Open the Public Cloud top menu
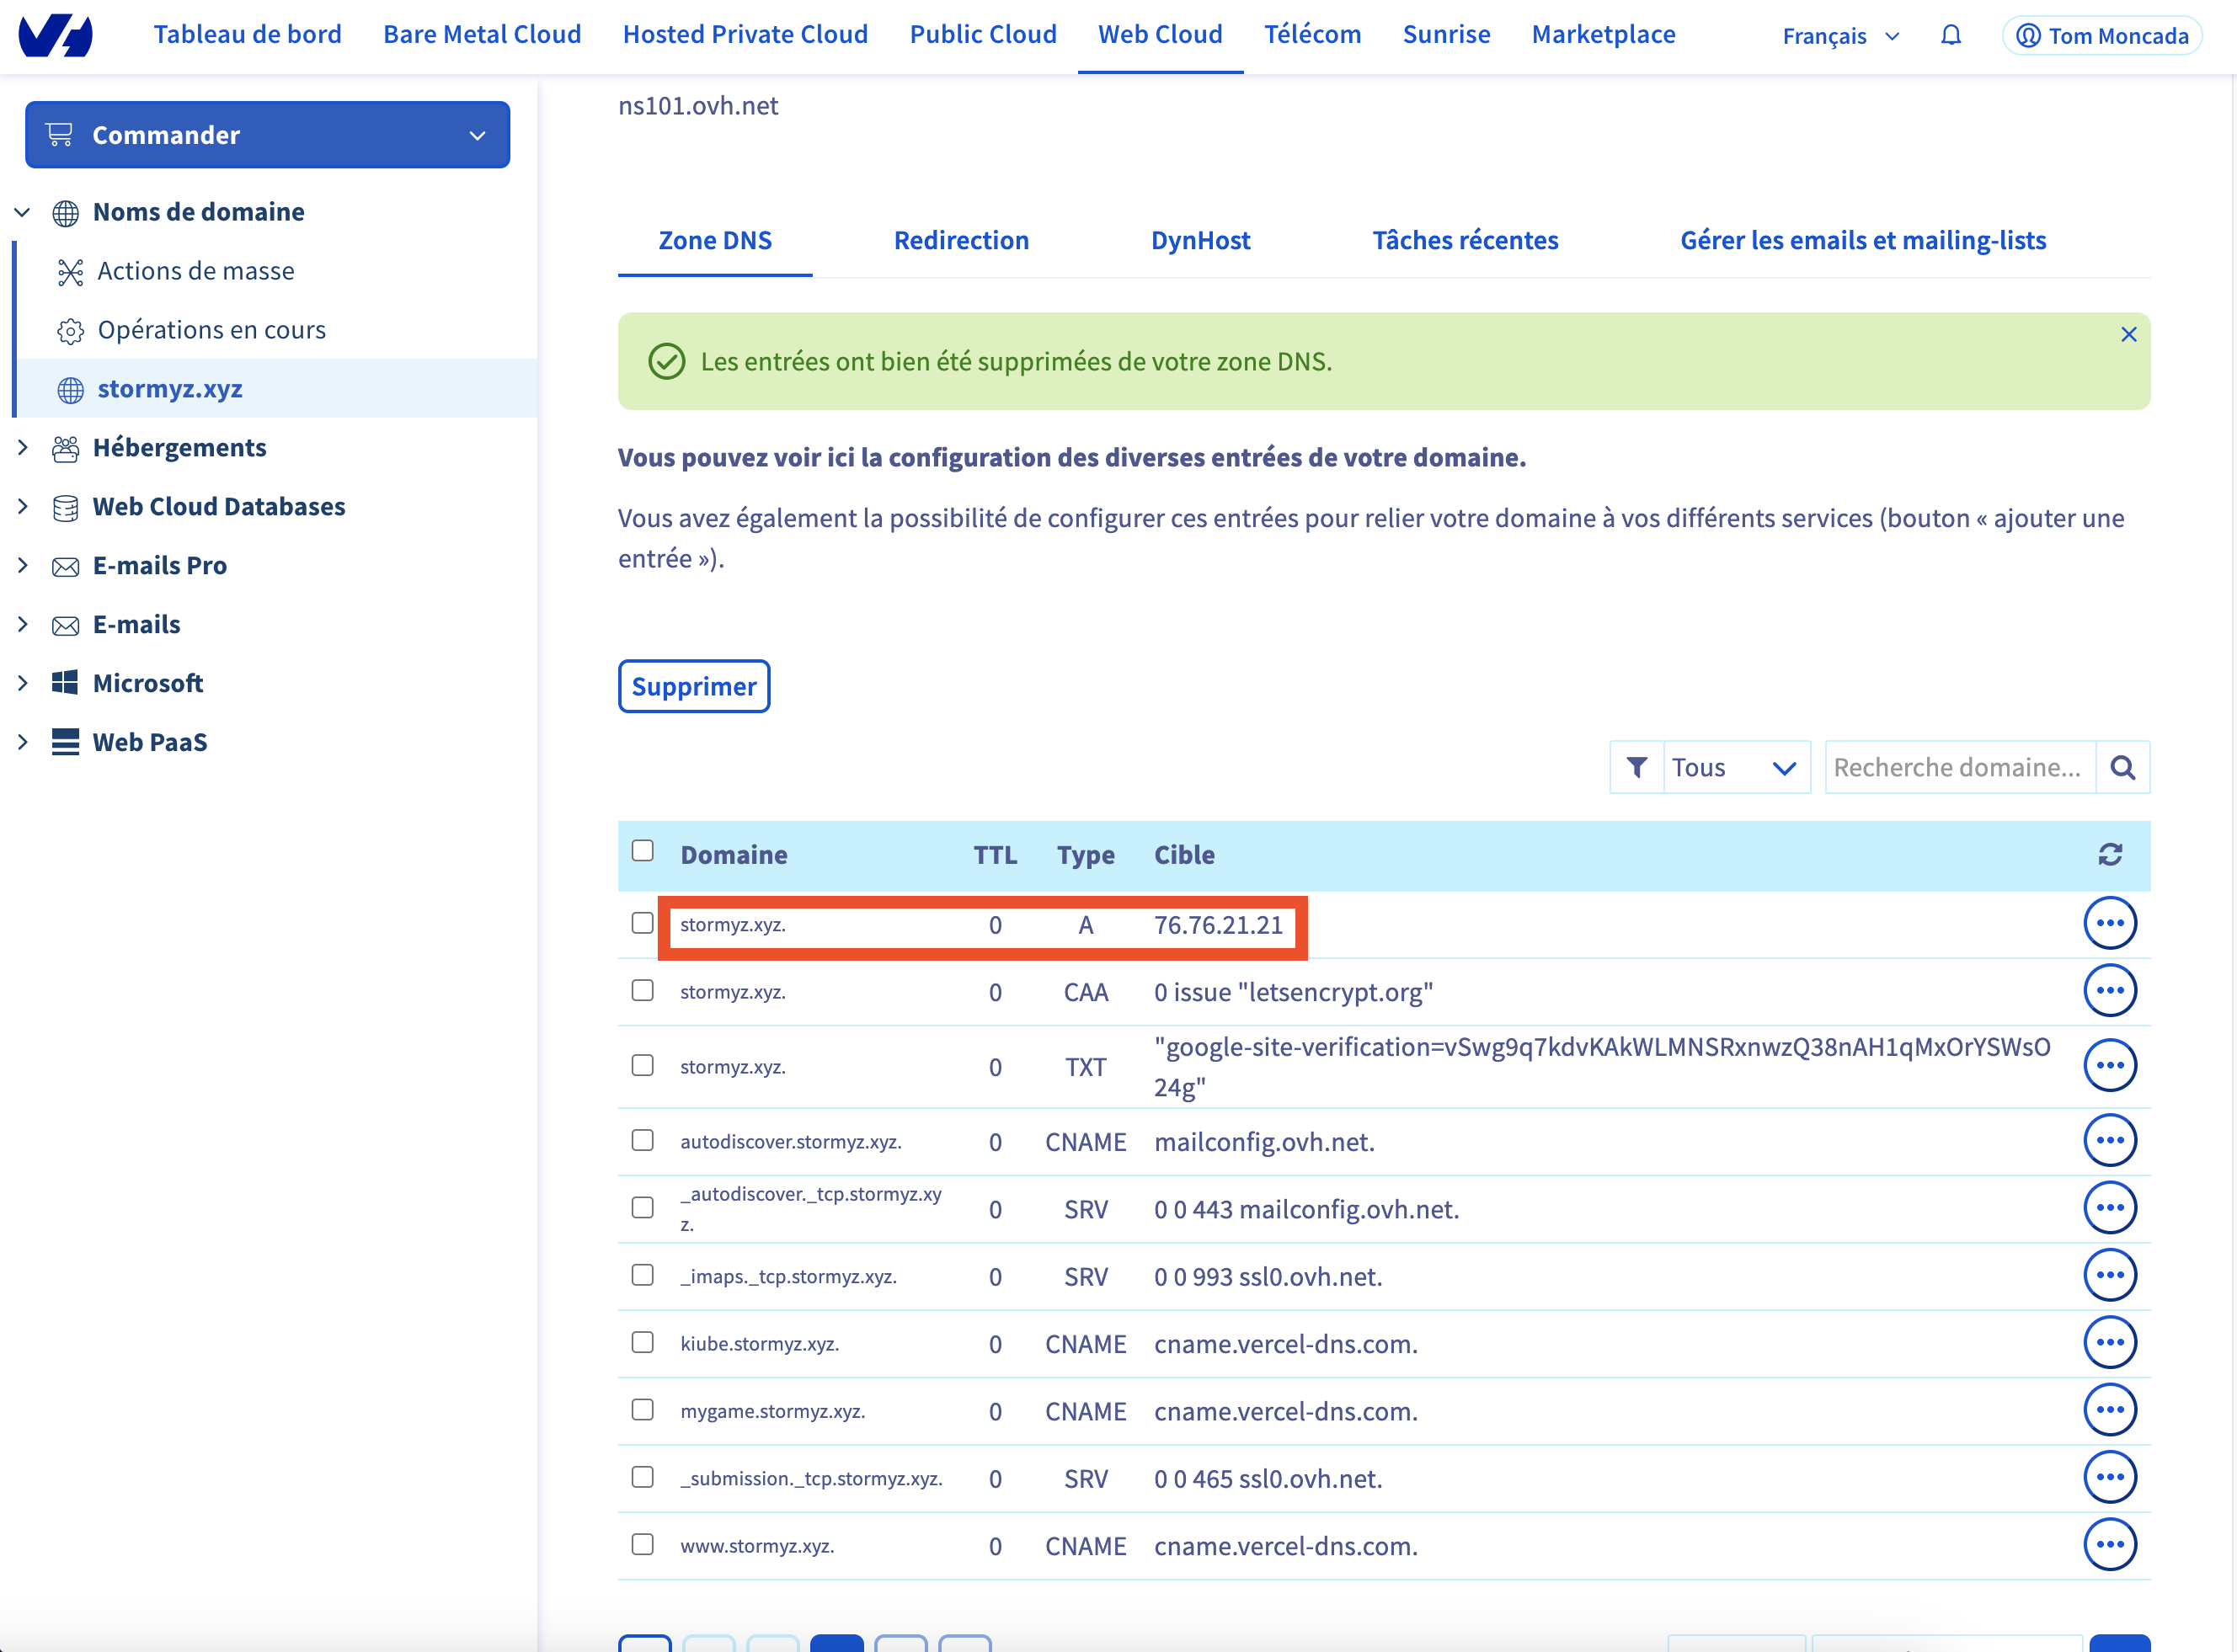The width and height of the screenshot is (2237, 1652). click(982, 35)
